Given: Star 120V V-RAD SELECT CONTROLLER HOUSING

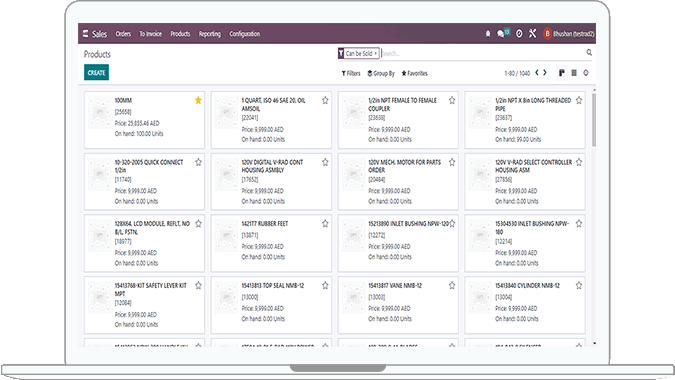Looking at the screenshot, I should tap(579, 162).
